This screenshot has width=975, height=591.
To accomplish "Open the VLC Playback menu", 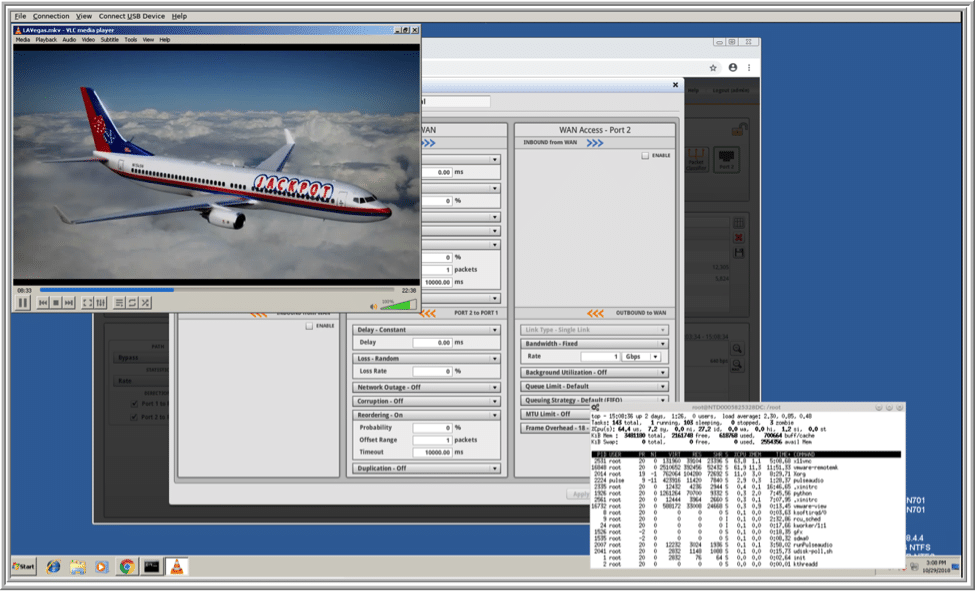I will (46, 40).
